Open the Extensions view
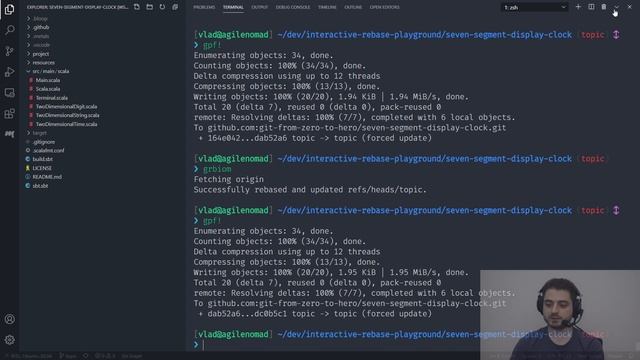The width and height of the screenshot is (640, 360). pos(9,113)
